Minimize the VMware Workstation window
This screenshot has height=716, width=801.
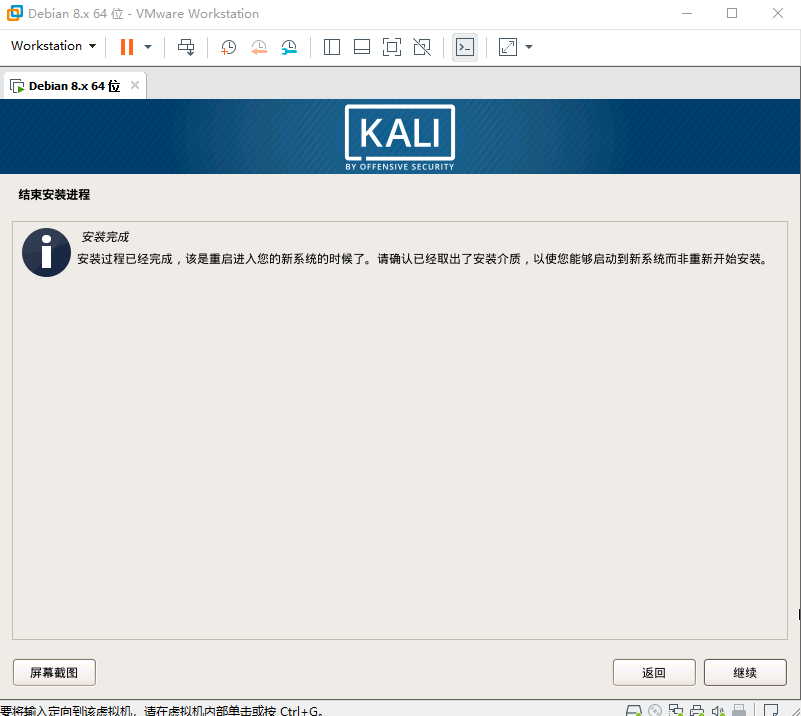pyautogui.click(x=687, y=13)
